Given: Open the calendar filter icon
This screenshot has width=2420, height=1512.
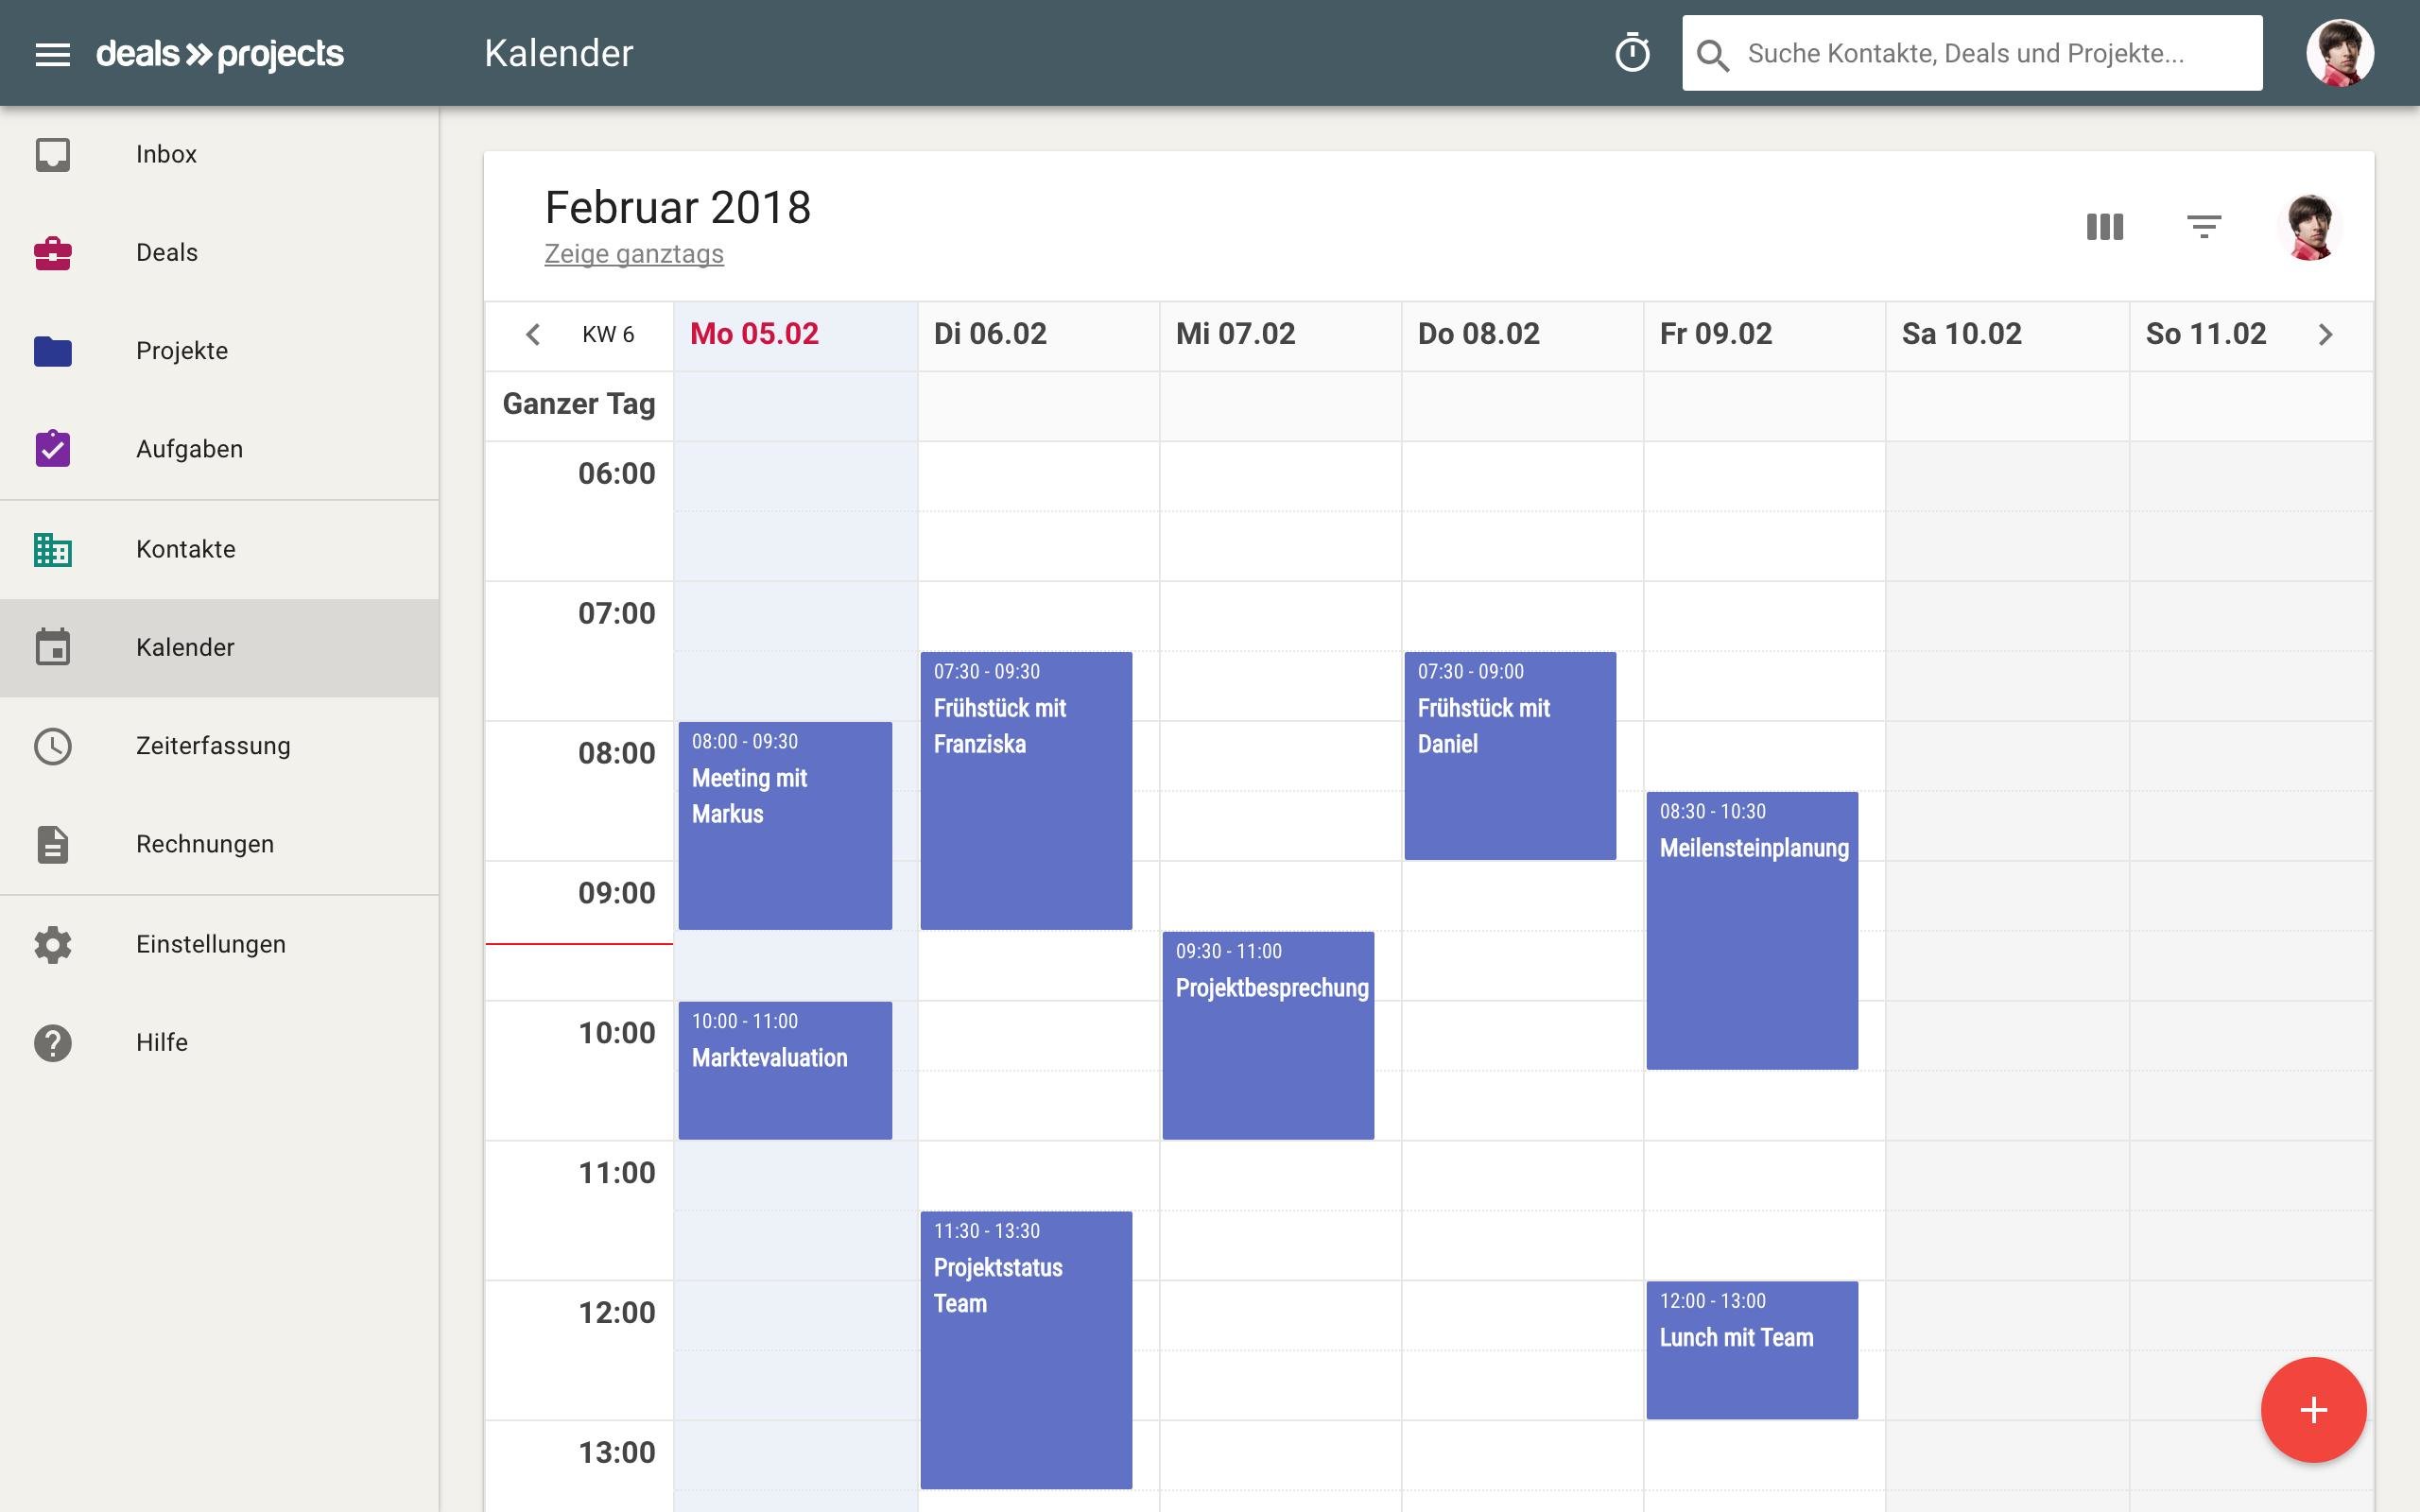Looking at the screenshot, I should coord(2204,227).
